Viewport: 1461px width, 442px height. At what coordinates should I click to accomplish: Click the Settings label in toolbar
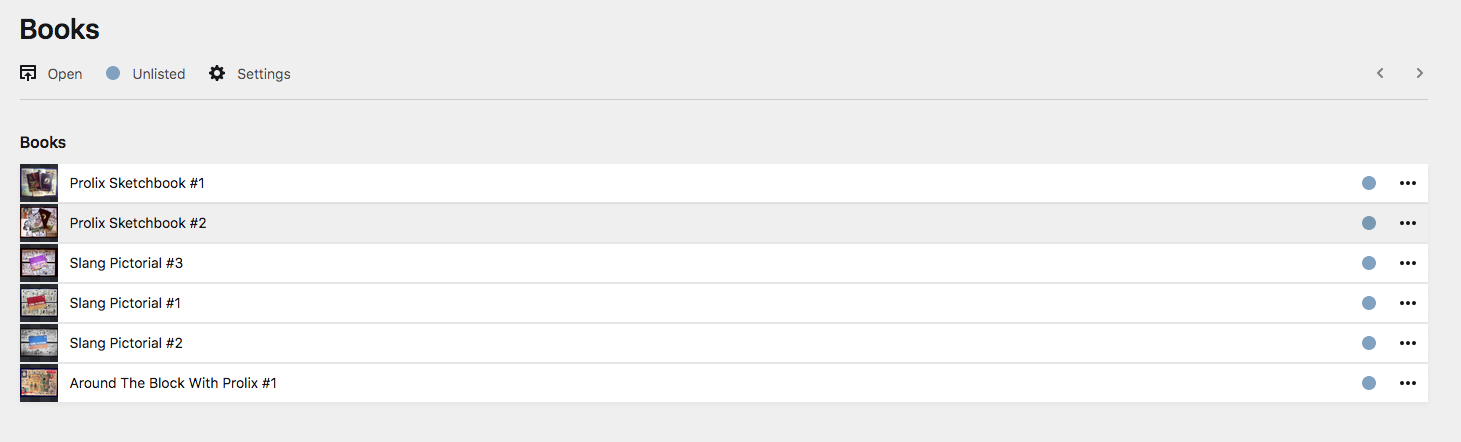[x=264, y=74]
